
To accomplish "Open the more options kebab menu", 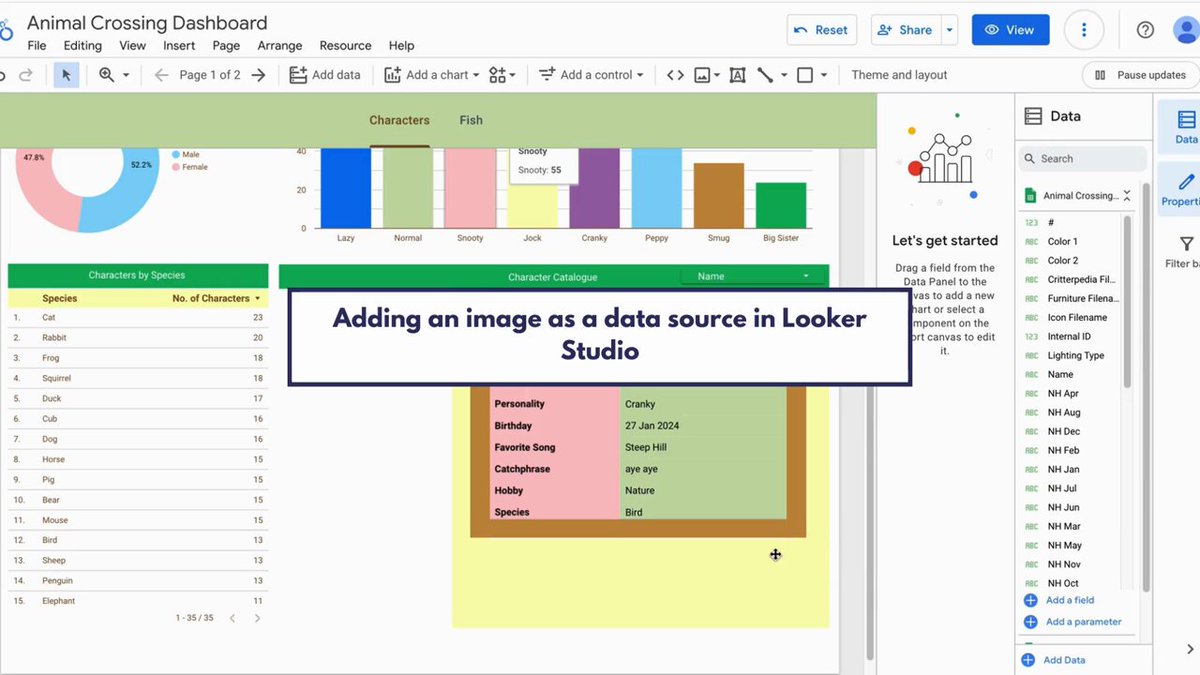I will [x=1084, y=30].
